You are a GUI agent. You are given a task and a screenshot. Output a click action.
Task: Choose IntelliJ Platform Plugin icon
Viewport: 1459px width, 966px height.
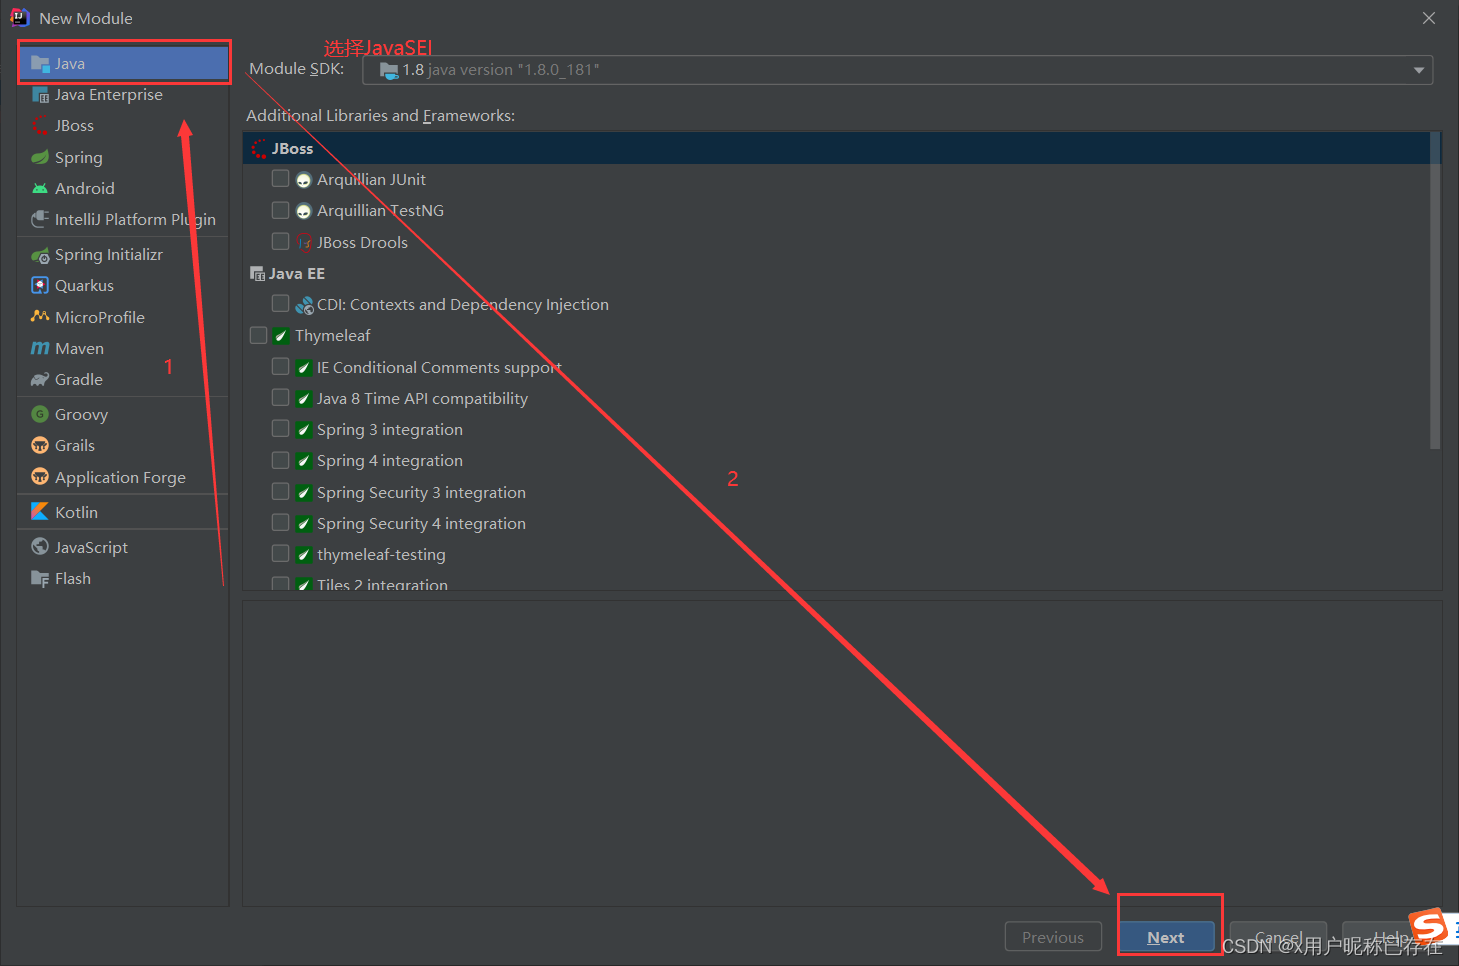point(40,219)
